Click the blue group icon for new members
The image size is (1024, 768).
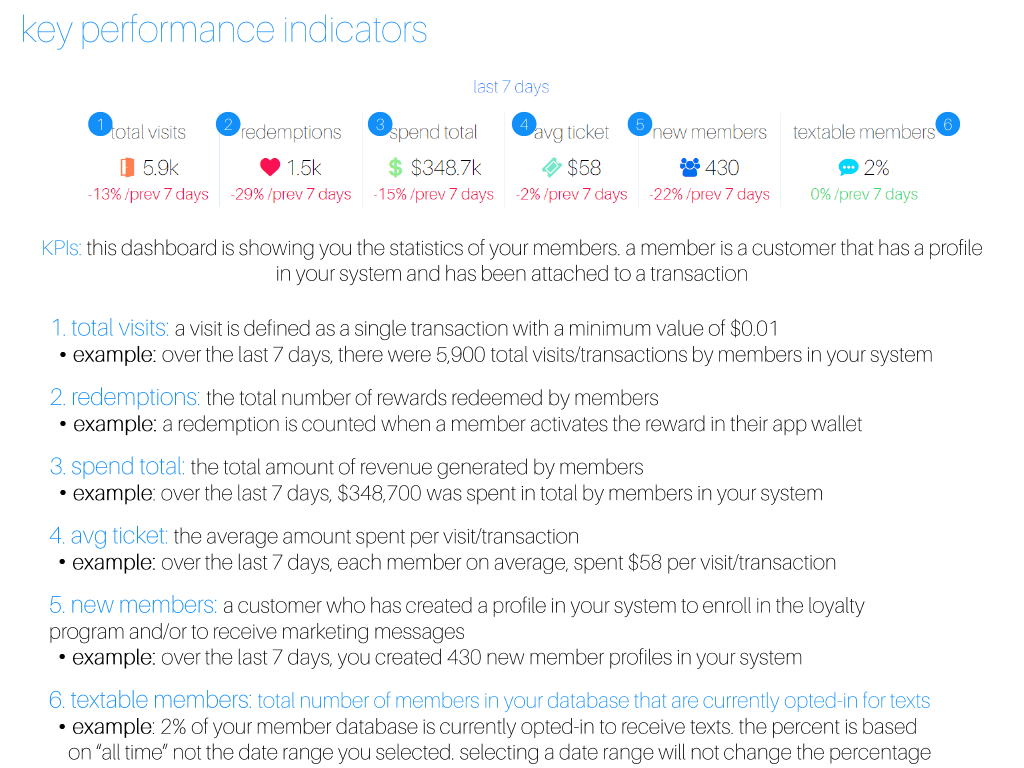click(690, 167)
